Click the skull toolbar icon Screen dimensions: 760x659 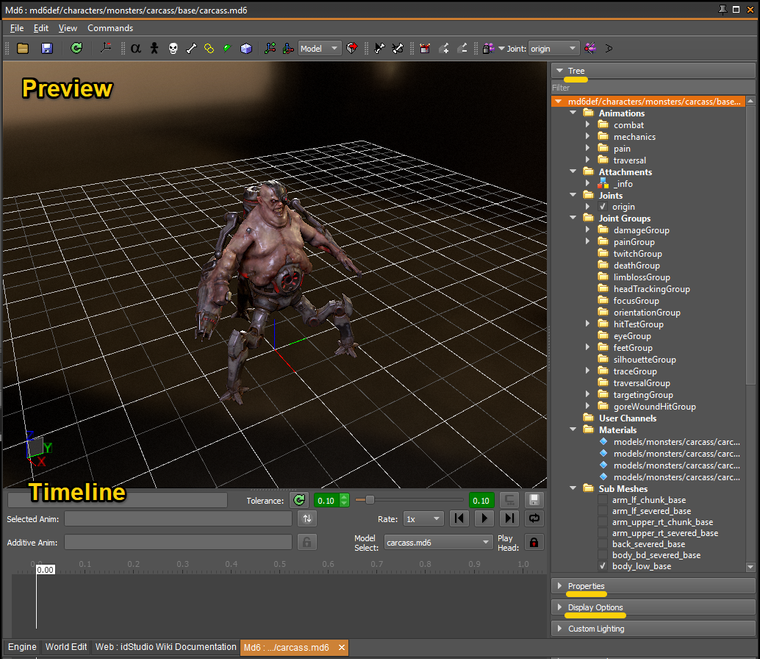pyautogui.click(x=173, y=48)
